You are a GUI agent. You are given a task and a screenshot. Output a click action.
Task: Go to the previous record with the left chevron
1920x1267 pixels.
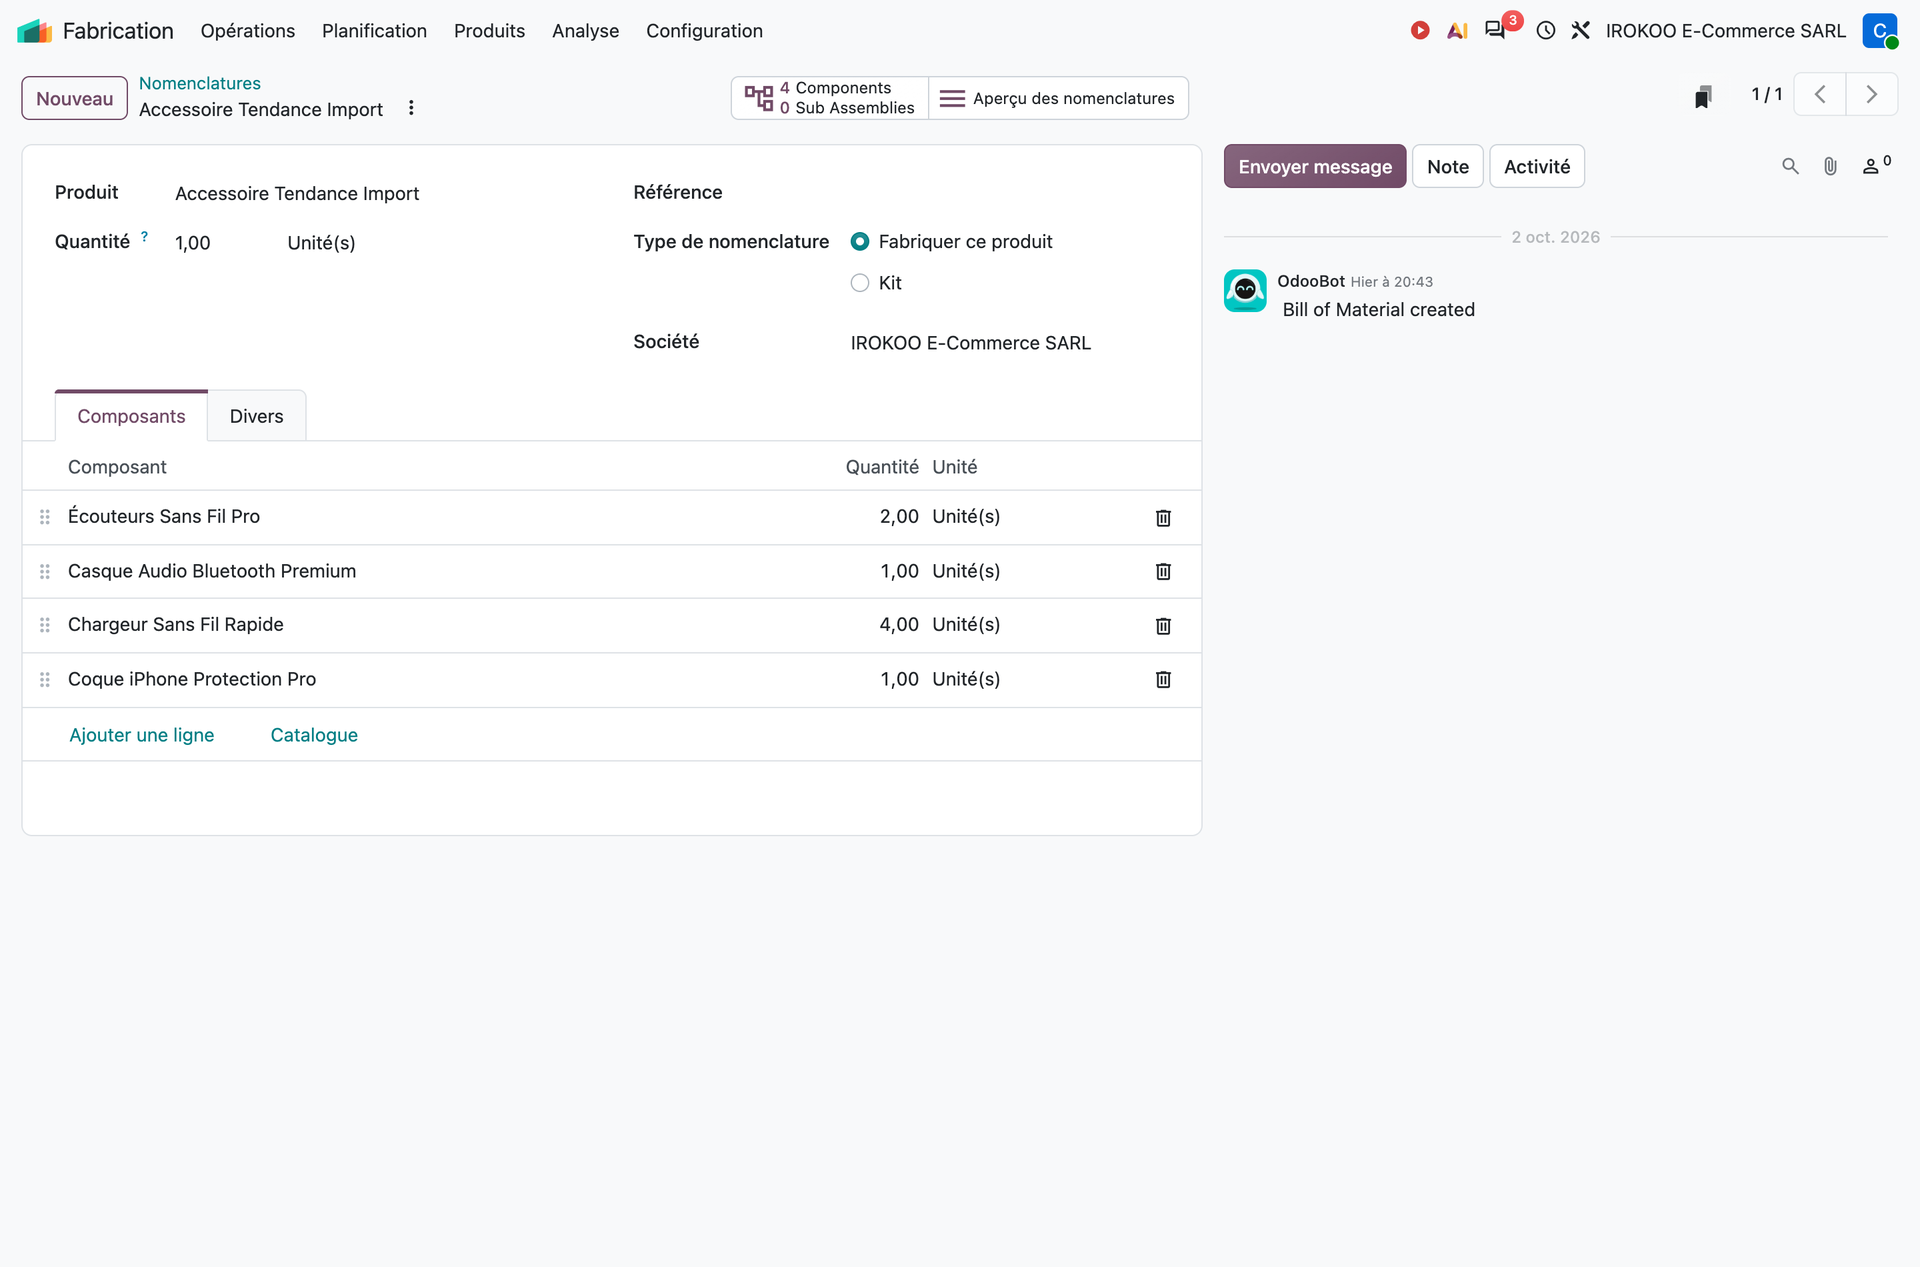(1820, 95)
